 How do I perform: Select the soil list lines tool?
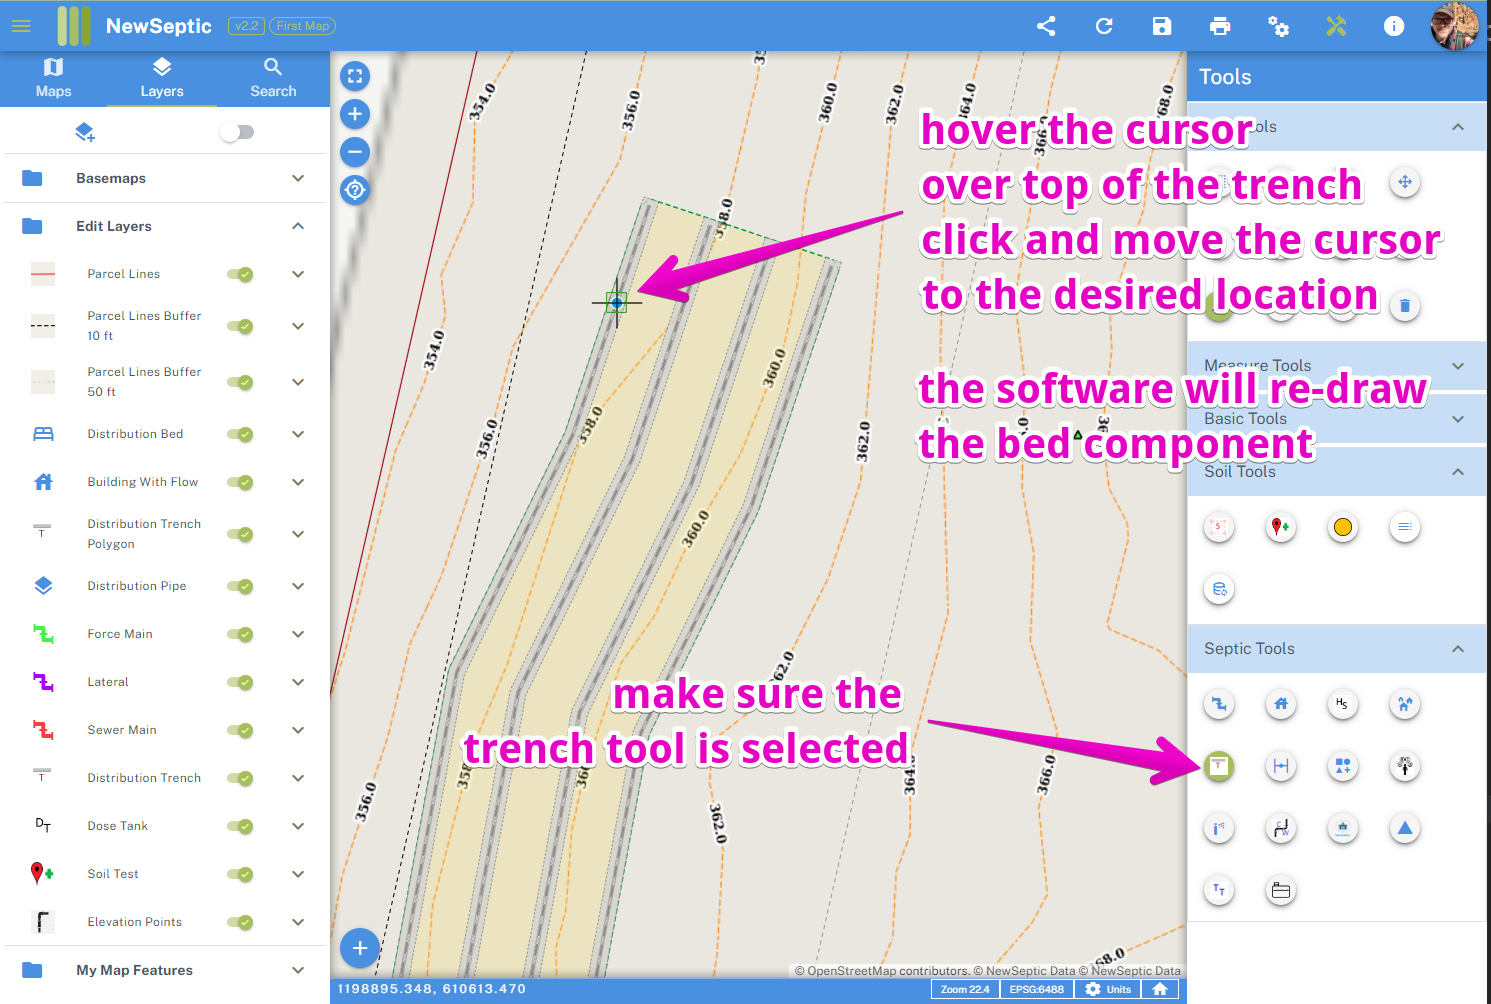click(1405, 527)
